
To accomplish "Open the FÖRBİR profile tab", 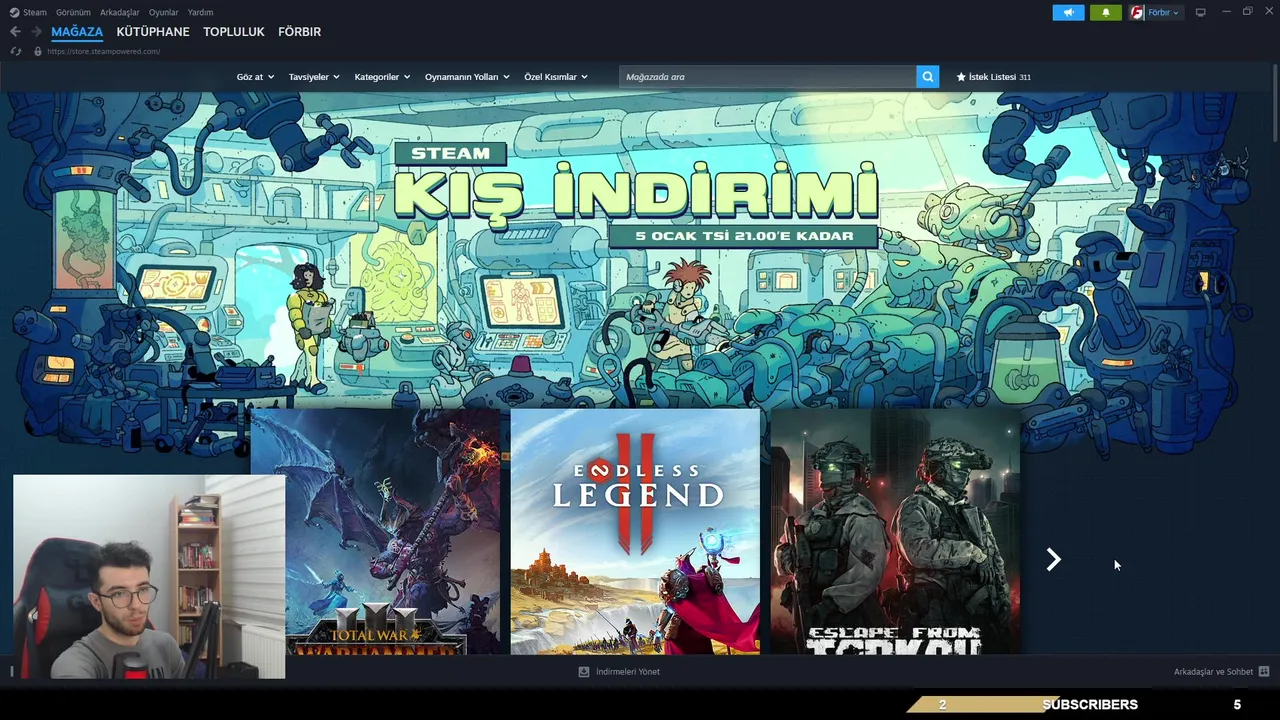I will pos(299,32).
